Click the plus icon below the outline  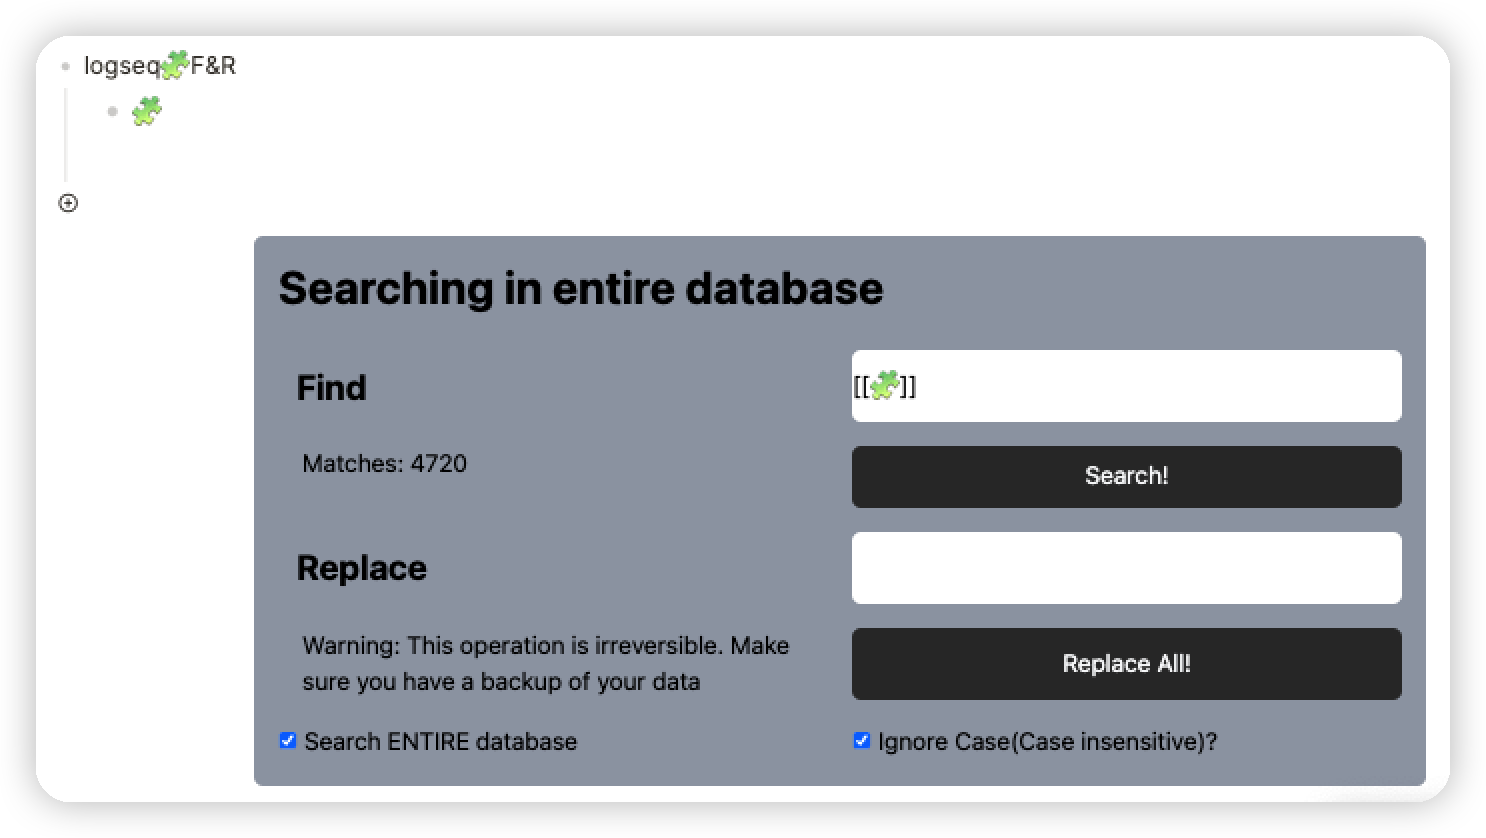click(68, 203)
